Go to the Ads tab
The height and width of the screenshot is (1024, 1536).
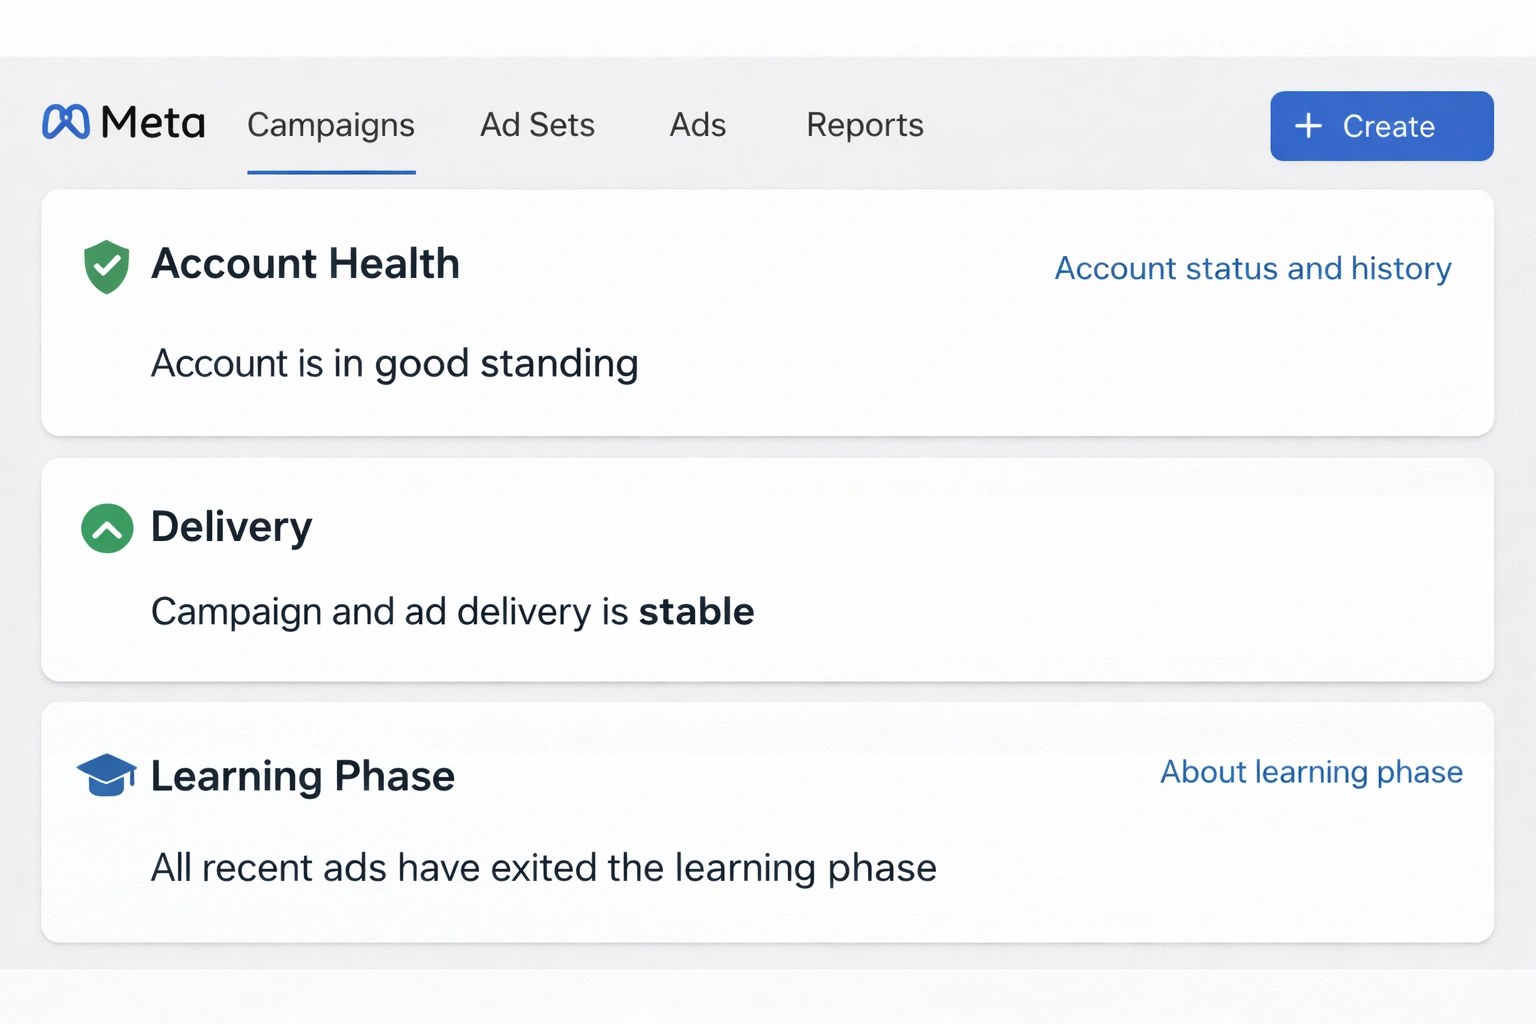tap(698, 125)
